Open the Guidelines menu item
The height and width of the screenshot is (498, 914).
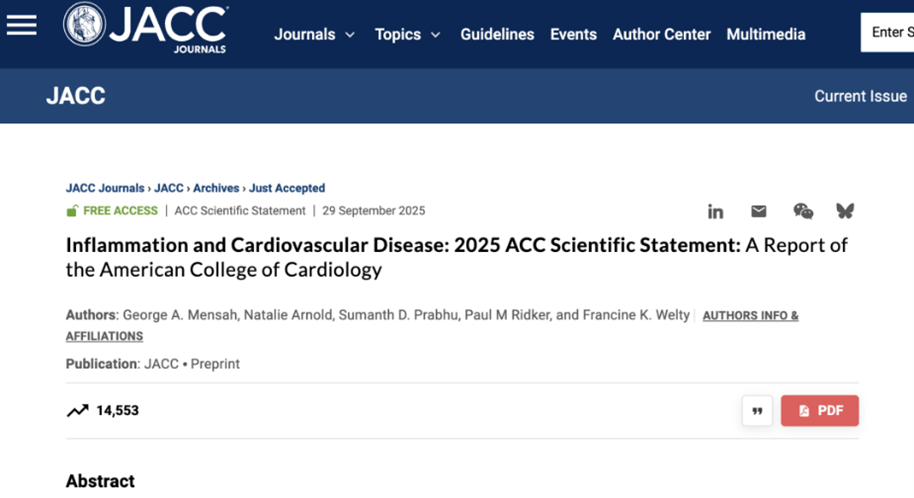[497, 34]
